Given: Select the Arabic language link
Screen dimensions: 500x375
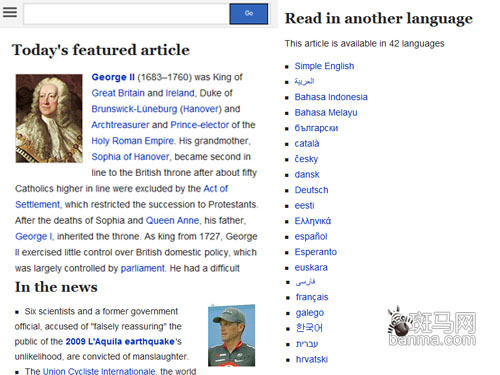Looking at the screenshot, I should tap(304, 81).
